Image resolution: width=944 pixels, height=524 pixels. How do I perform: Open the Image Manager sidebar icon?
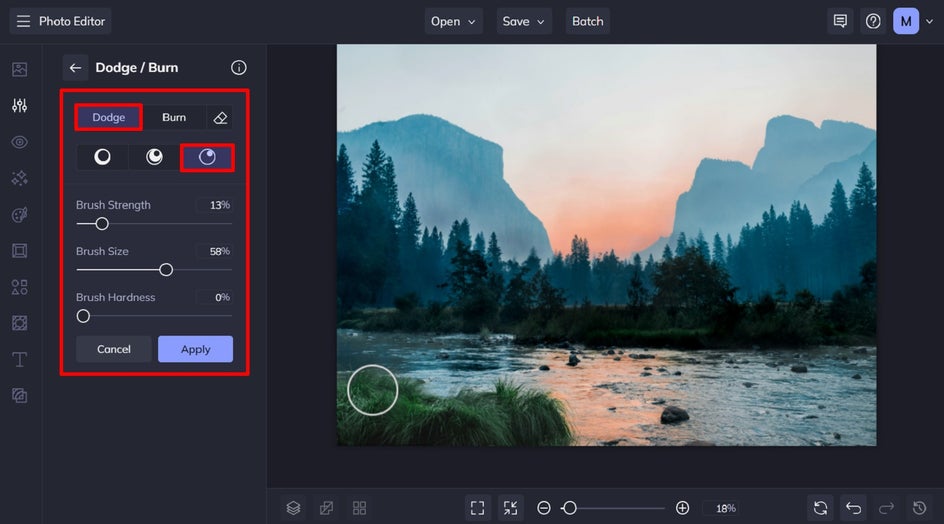point(19,69)
